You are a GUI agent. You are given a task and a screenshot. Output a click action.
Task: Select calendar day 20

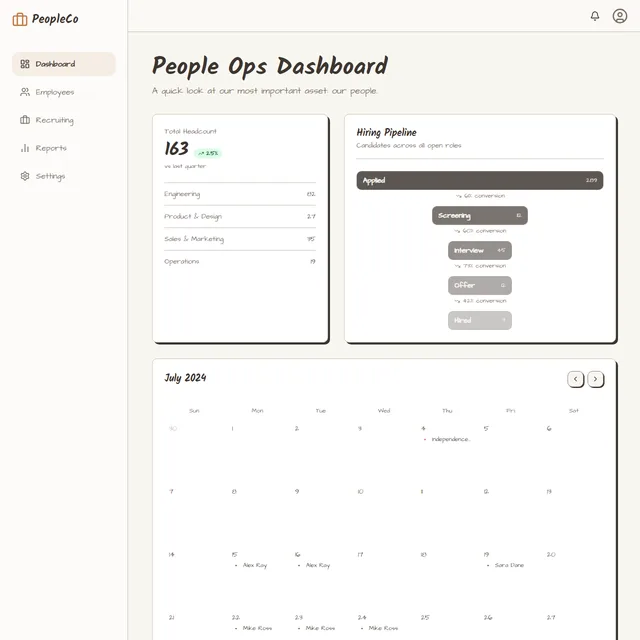pyautogui.click(x=551, y=554)
